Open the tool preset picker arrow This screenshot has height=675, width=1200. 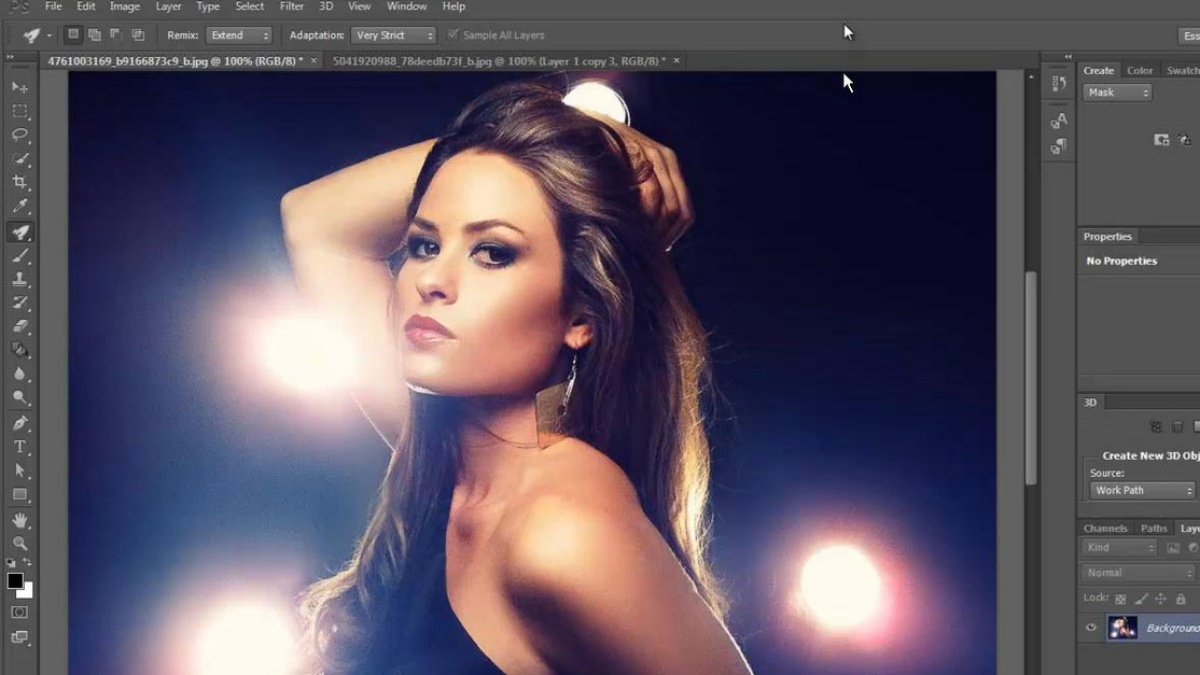tap(49, 36)
